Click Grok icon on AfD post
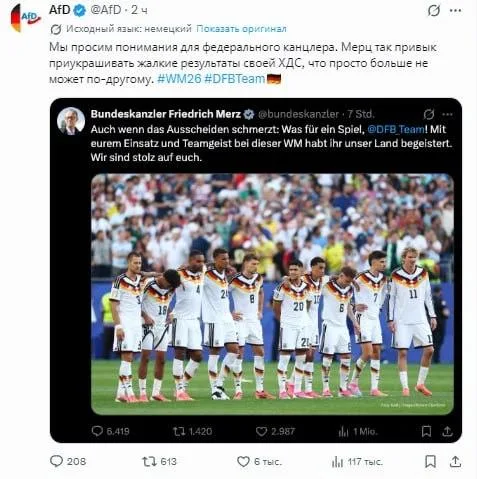 click(434, 11)
